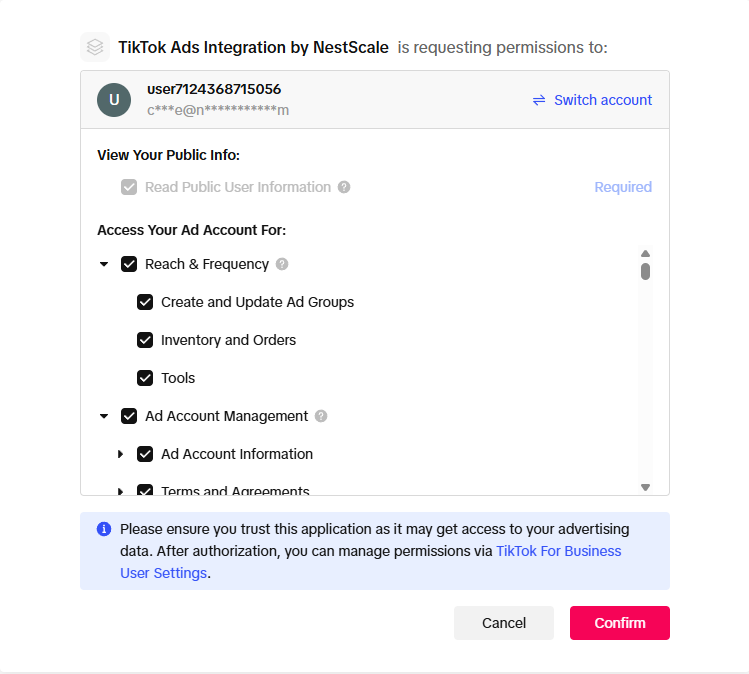Uncheck Inventory and Orders permission
Viewport: 749px width, 674px height.
coord(145,340)
